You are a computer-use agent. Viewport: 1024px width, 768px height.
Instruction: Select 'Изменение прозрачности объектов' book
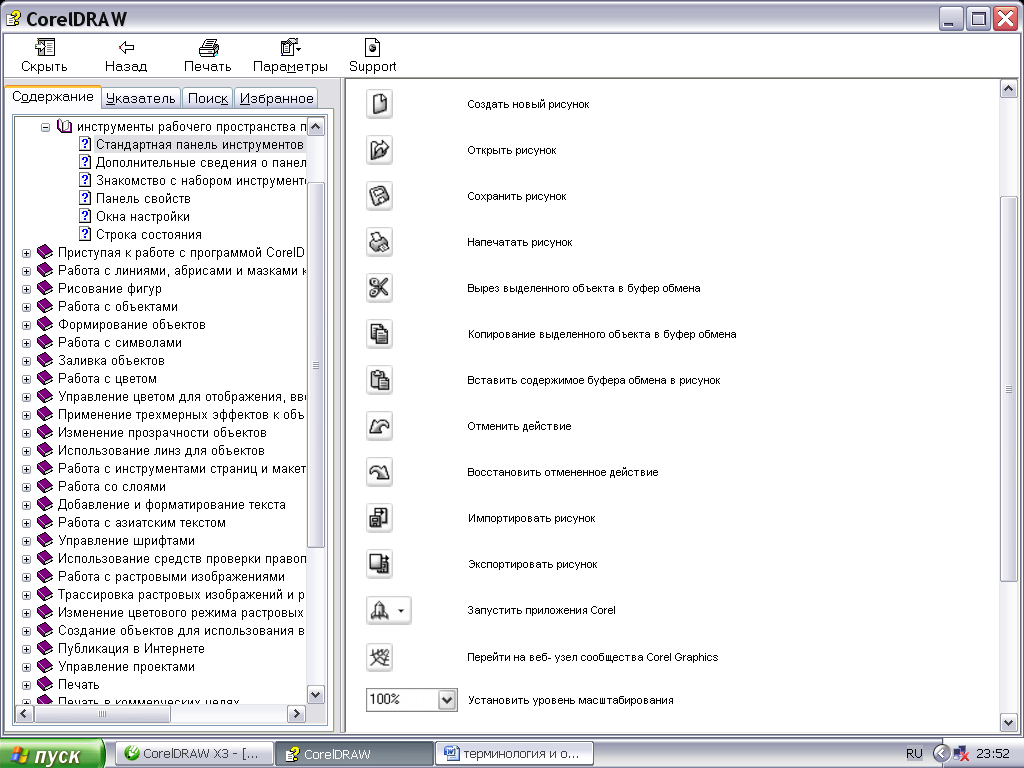162,433
